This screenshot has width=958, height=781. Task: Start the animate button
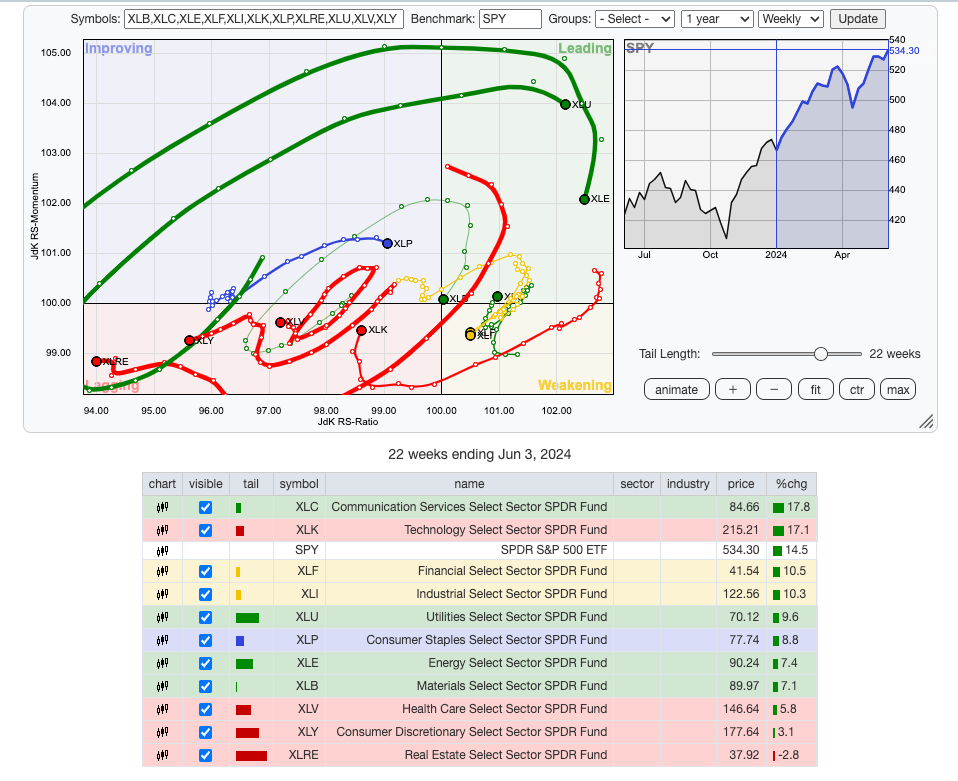click(676, 390)
